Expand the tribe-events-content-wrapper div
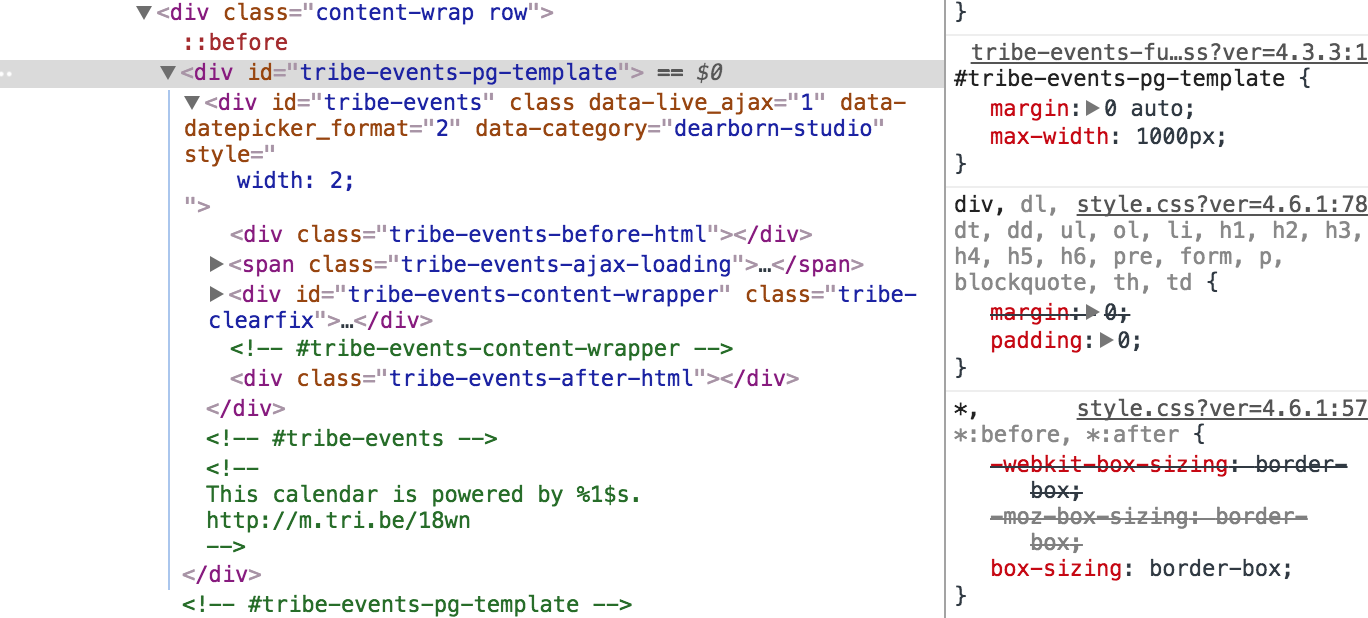 click(216, 295)
